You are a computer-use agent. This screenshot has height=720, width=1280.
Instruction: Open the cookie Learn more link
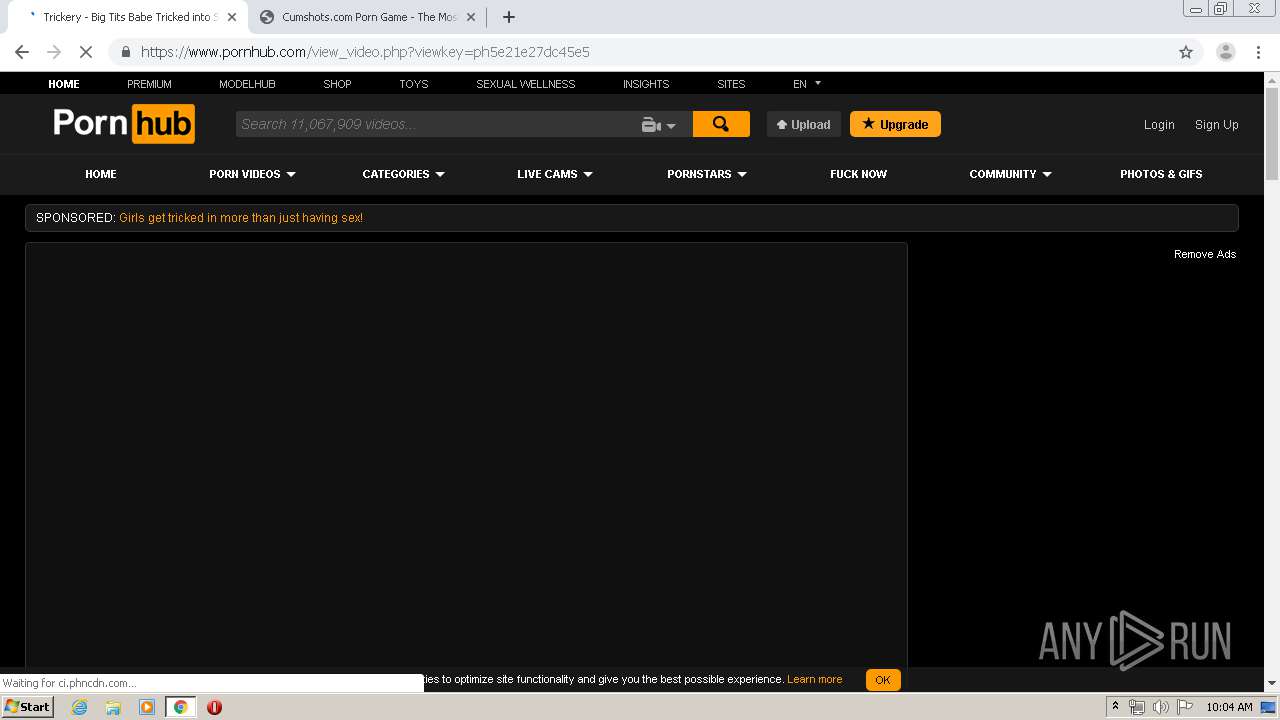pyautogui.click(x=815, y=679)
